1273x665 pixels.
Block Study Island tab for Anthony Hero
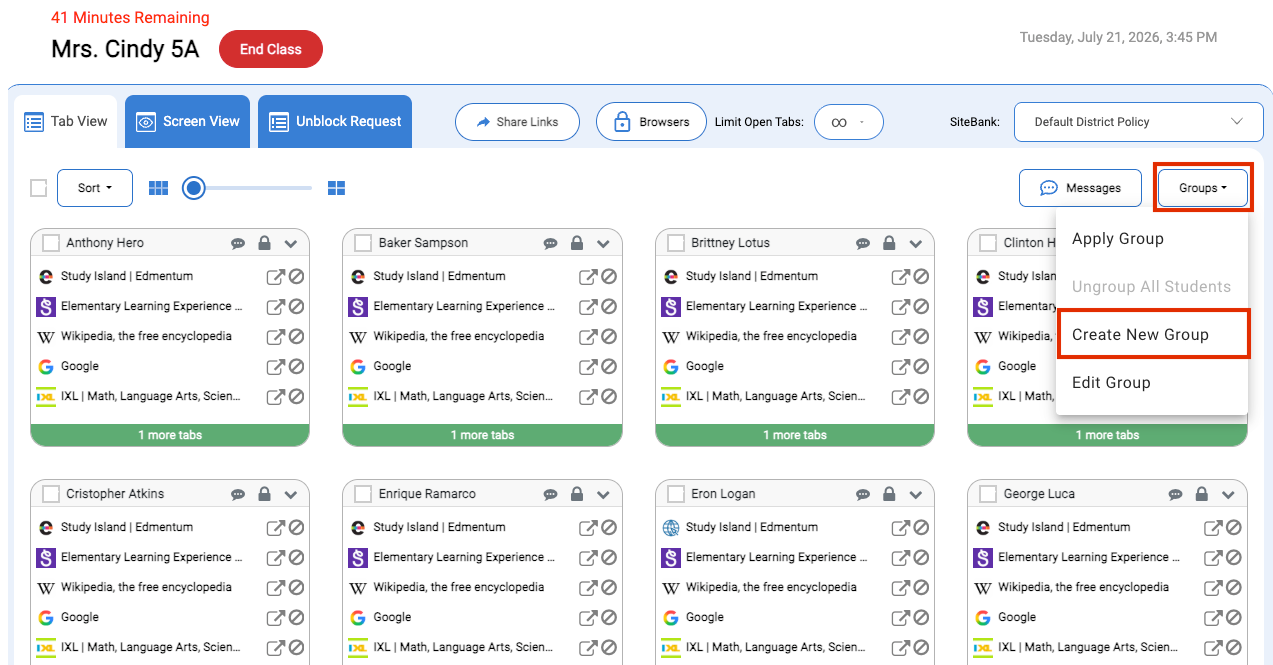(x=296, y=277)
